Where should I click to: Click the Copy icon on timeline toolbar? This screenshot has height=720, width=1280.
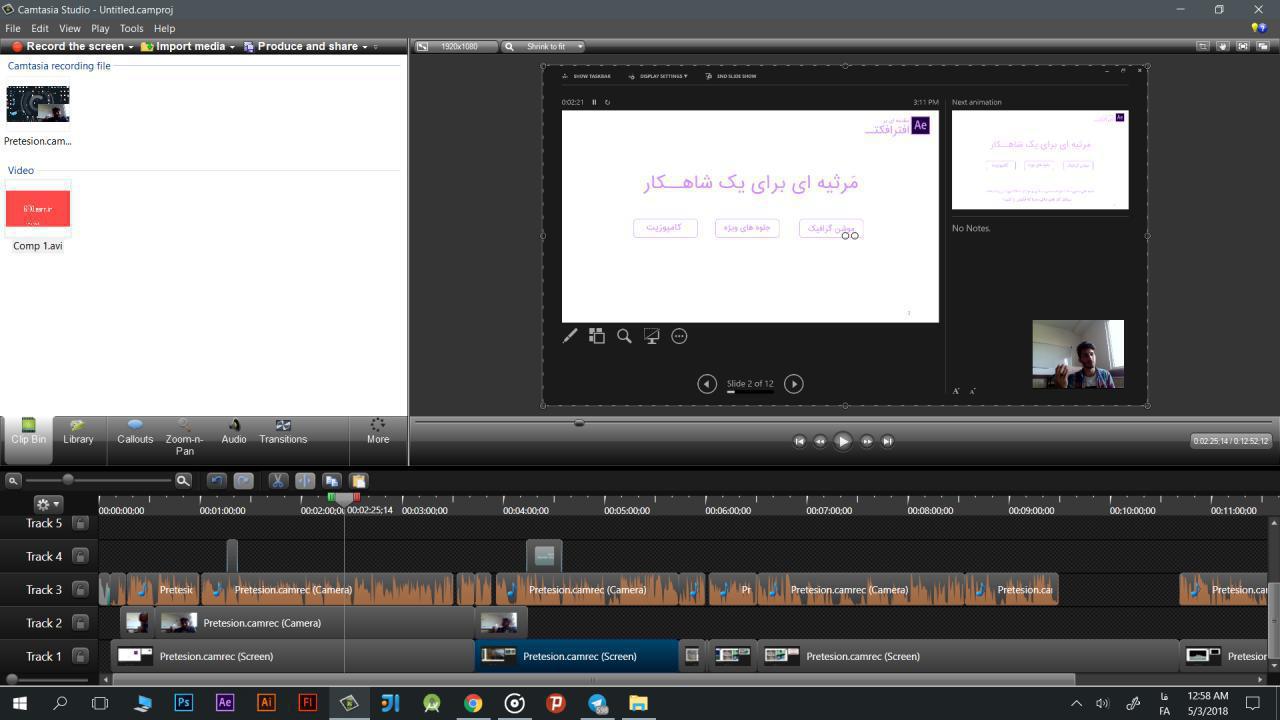coord(332,481)
